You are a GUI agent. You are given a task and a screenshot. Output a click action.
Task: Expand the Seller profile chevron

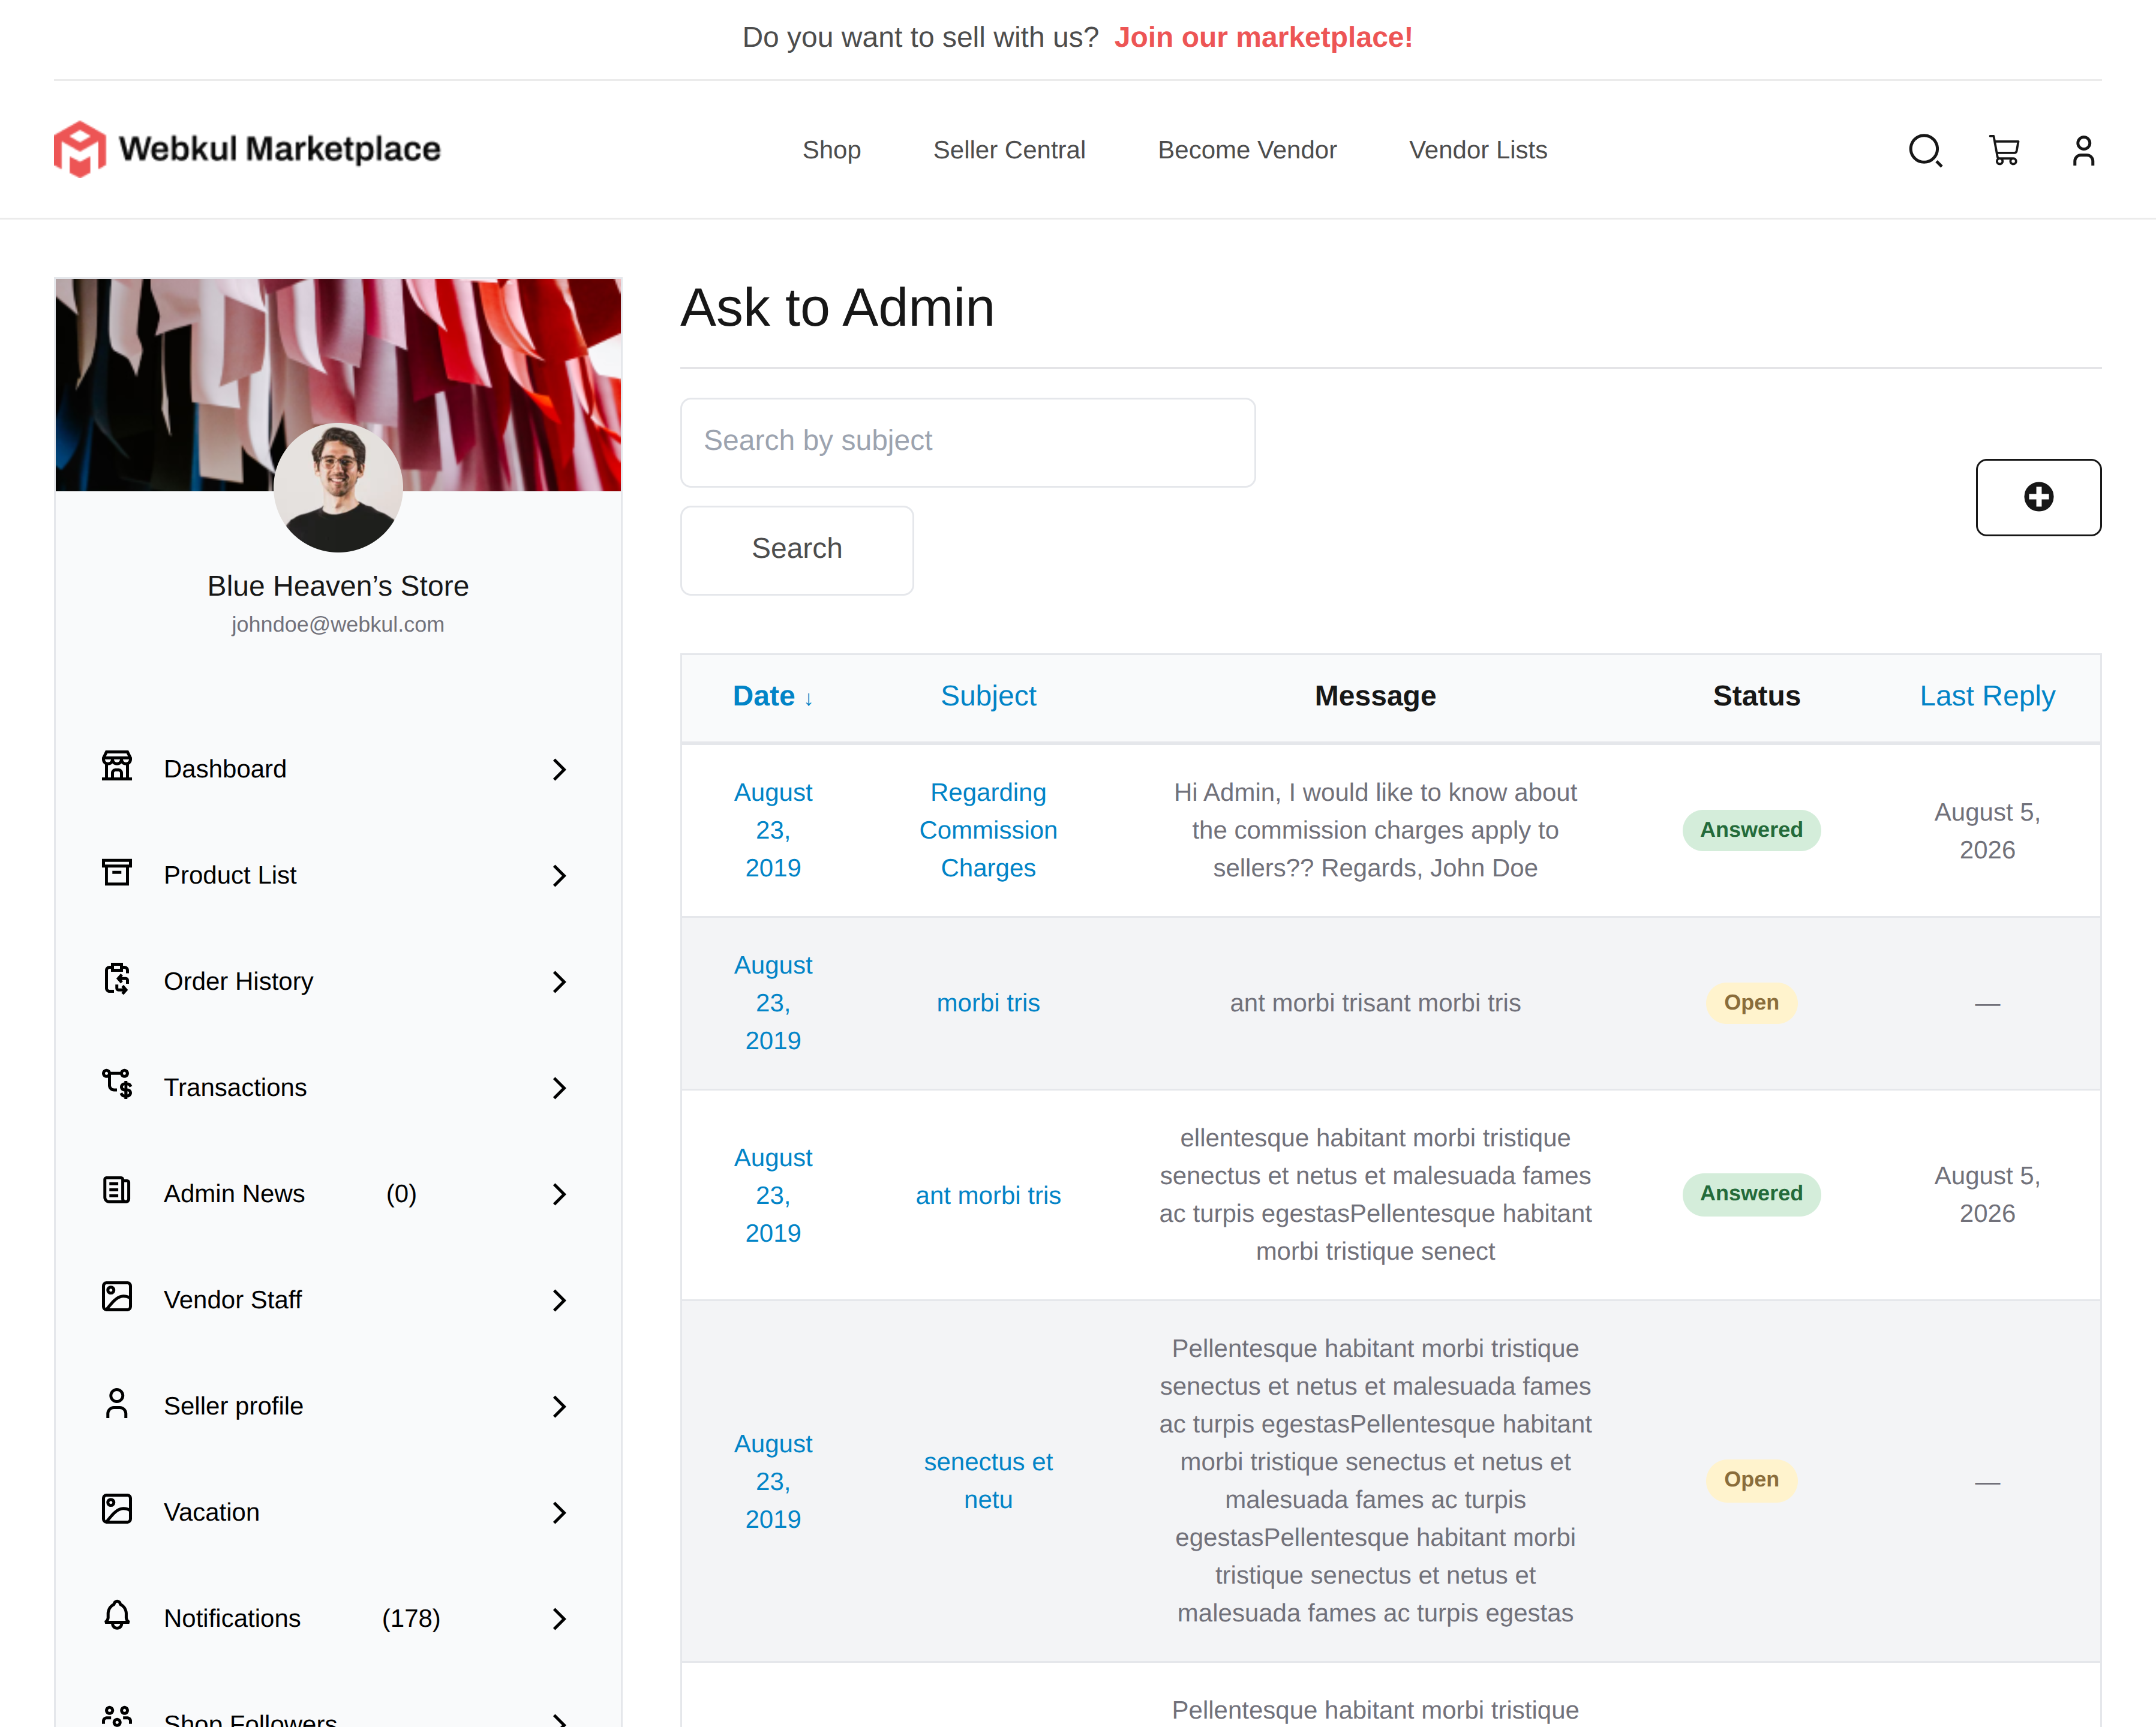[559, 1407]
